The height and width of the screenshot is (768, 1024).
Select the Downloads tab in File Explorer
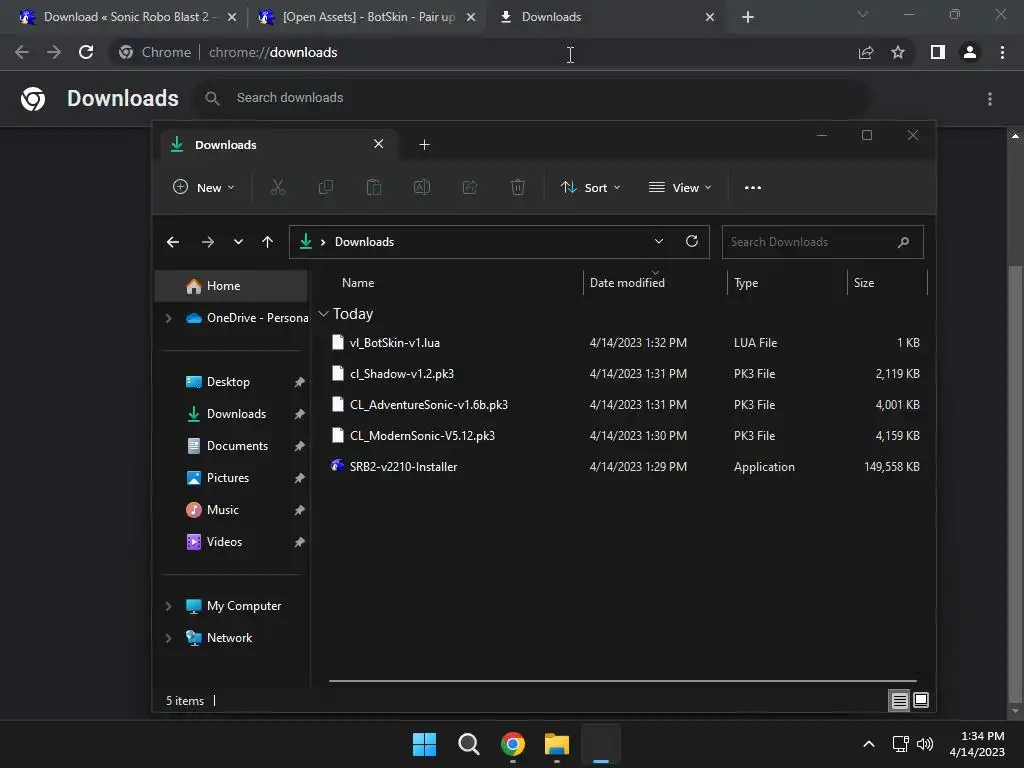coord(281,145)
